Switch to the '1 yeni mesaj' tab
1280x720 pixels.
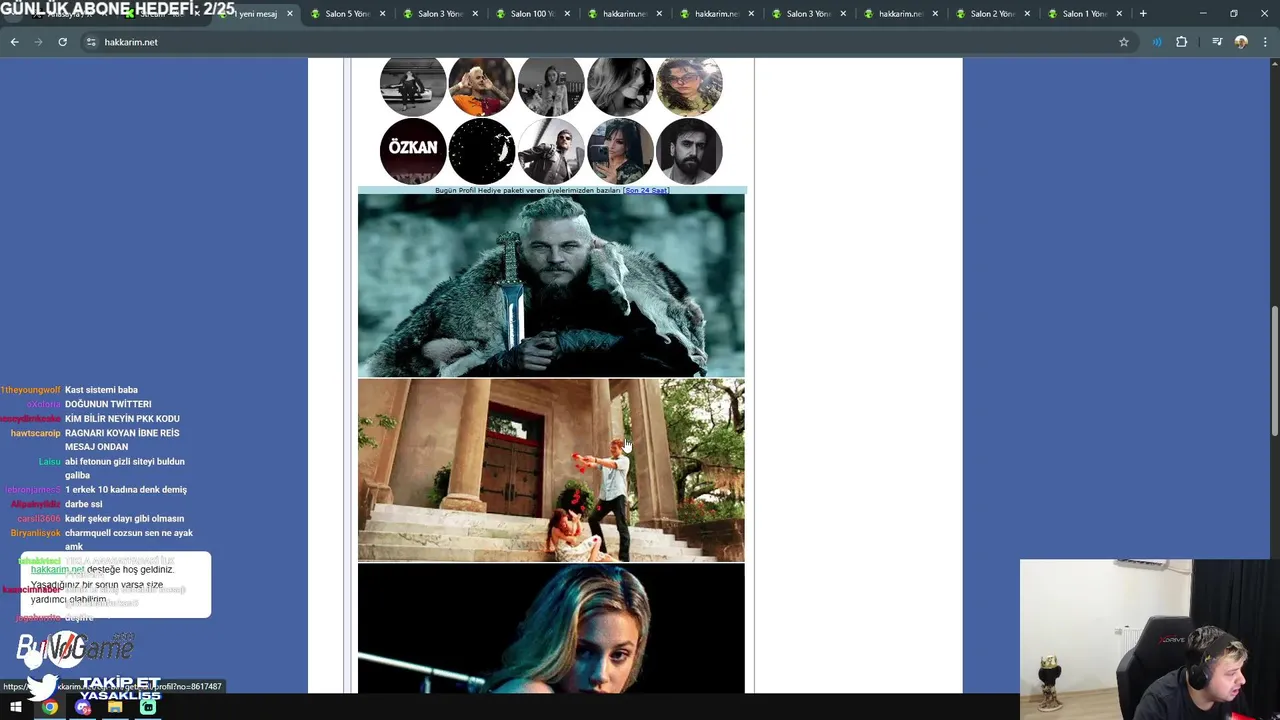point(257,14)
